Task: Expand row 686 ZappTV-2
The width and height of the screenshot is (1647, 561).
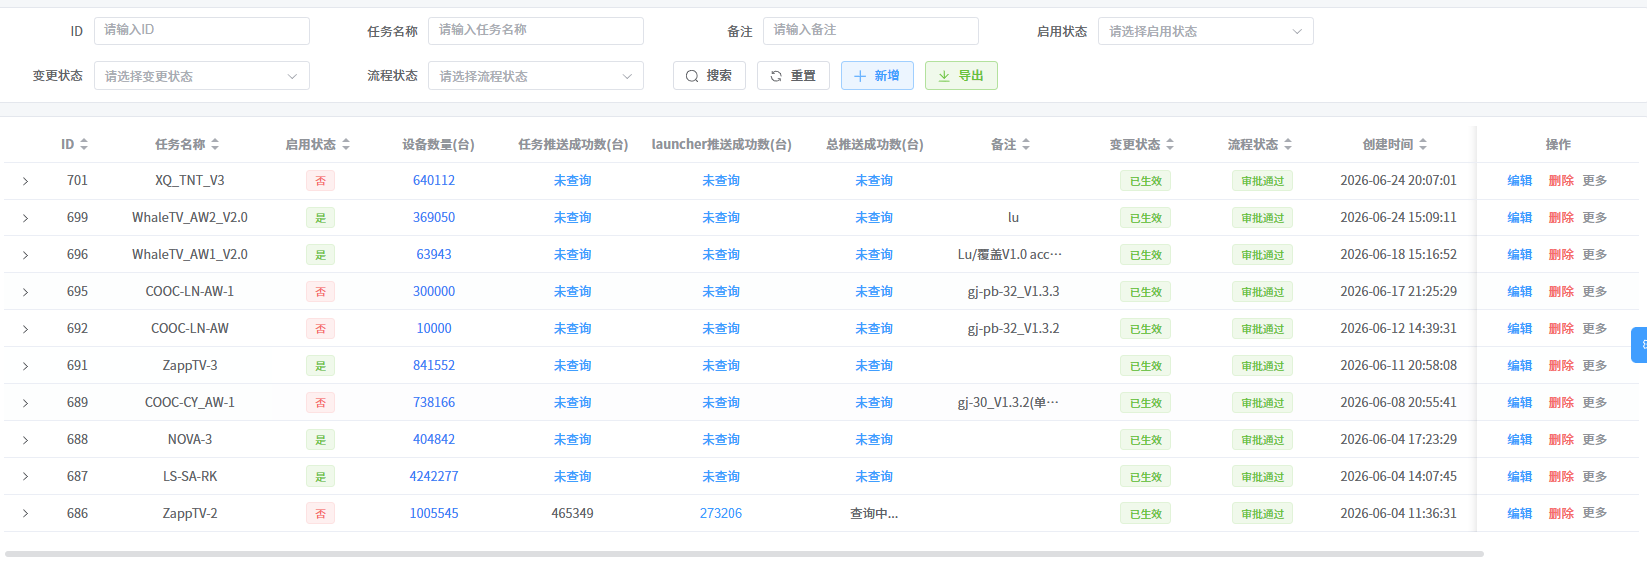Action: pos(25,514)
